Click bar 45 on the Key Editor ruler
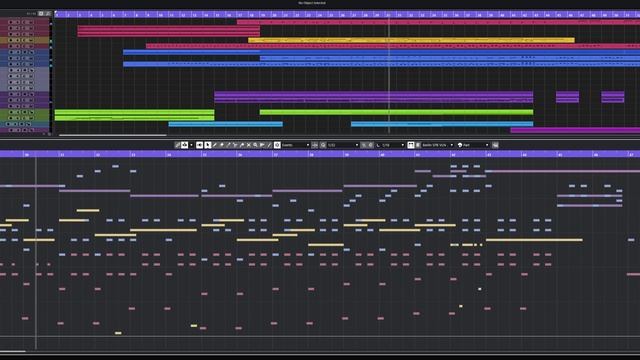 [560, 155]
